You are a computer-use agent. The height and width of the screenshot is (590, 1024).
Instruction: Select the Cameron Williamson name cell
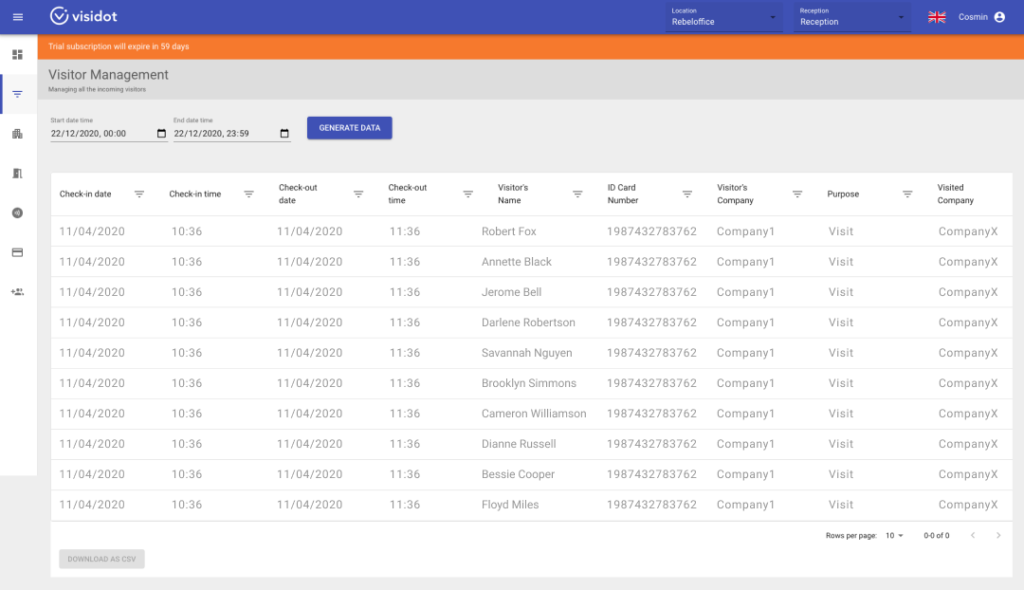point(534,414)
